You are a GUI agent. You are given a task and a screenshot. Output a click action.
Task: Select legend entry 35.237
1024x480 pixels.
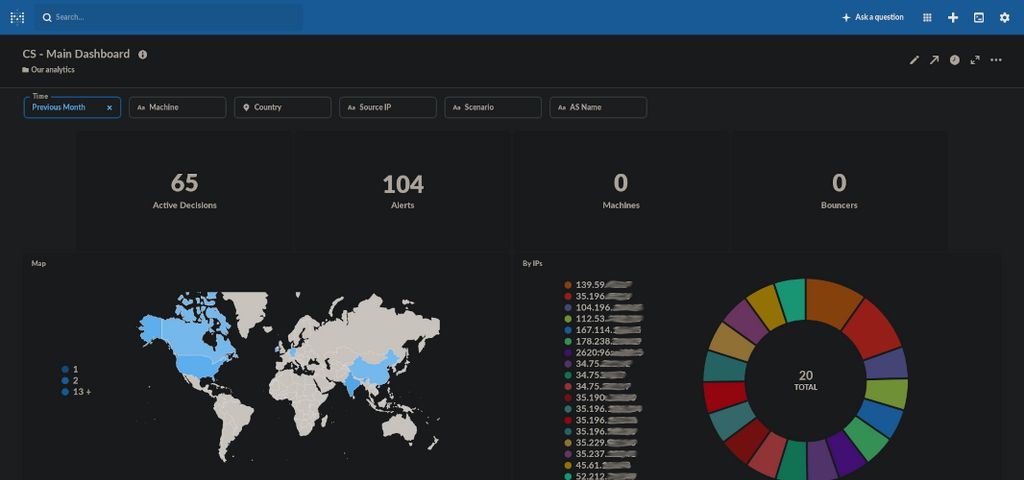click(x=601, y=454)
